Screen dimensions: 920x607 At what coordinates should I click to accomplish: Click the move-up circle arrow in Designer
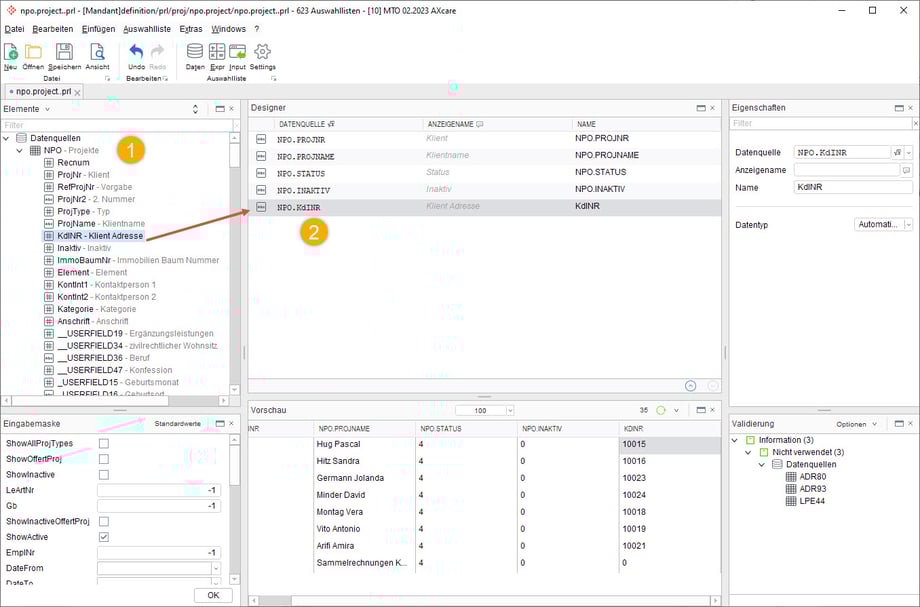coord(691,386)
